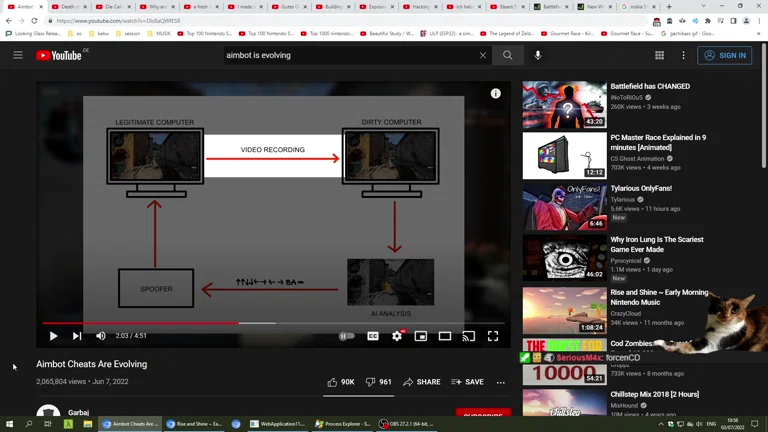The width and height of the screenshot is (768, 432).
Task: Open the more actions menu beside SAVE
Action: (x=501, y=382)
